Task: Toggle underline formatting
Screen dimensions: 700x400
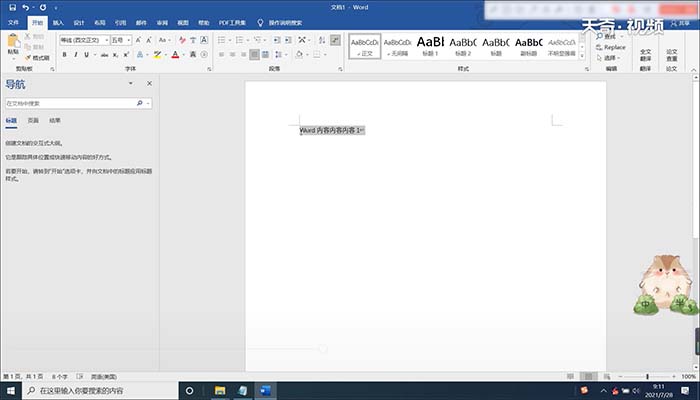Action: point(86,54)
